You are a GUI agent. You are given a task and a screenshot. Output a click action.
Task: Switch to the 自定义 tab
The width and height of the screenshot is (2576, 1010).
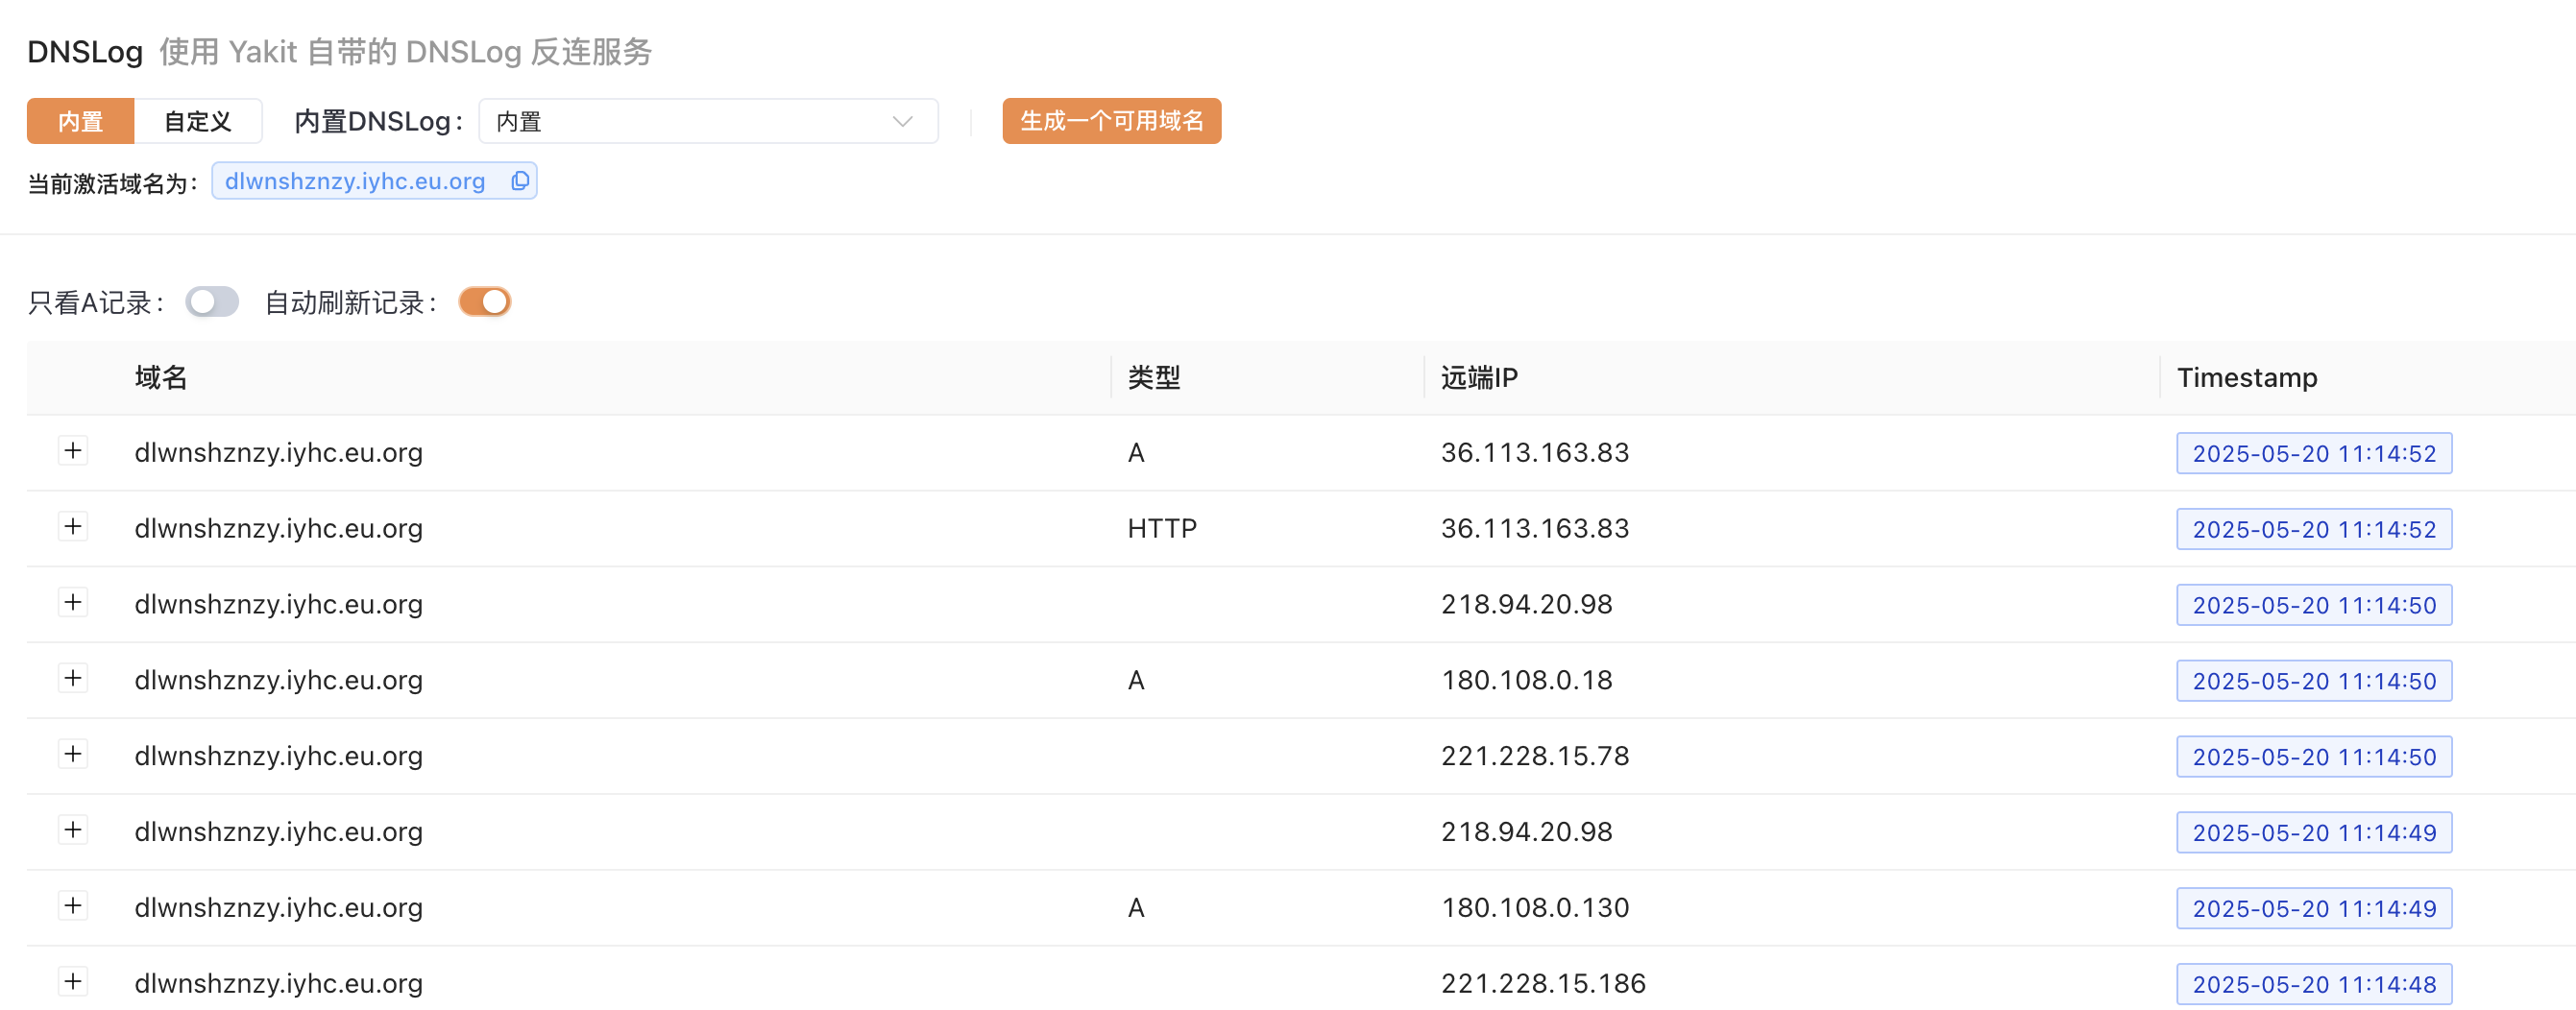pos(198,122)
